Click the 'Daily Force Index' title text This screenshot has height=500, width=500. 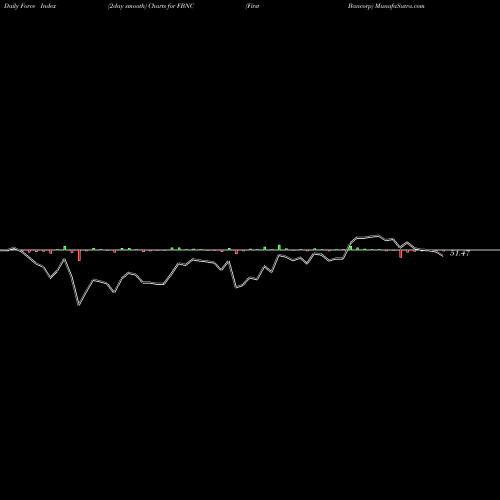30,6
